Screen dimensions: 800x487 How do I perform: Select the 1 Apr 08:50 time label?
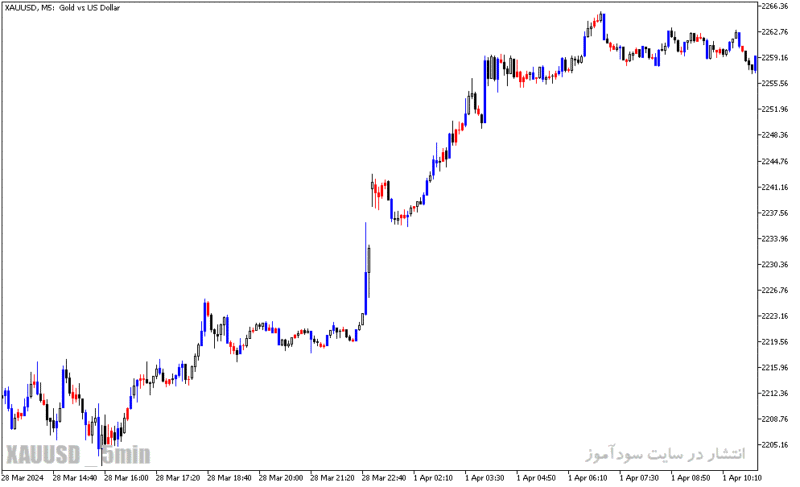point(690,478)
